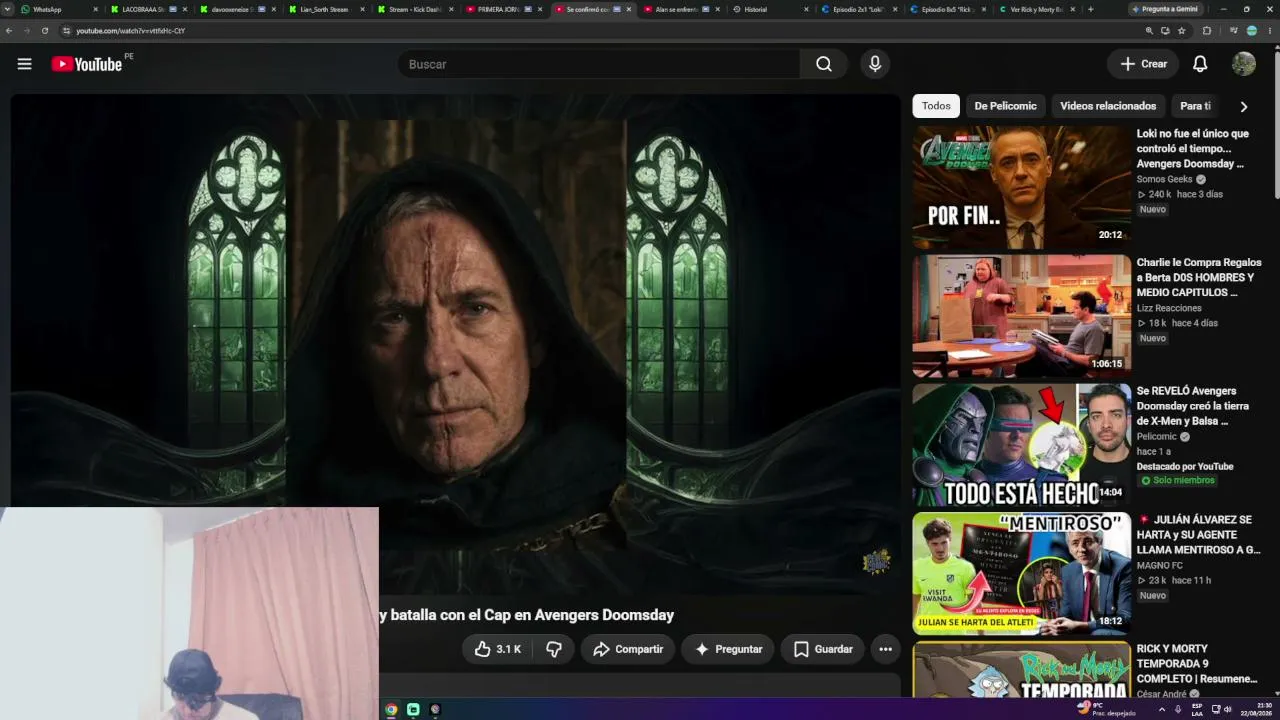Dislike the video
The height and width of the screenshot is (720, 1280).
pos(554,649)
